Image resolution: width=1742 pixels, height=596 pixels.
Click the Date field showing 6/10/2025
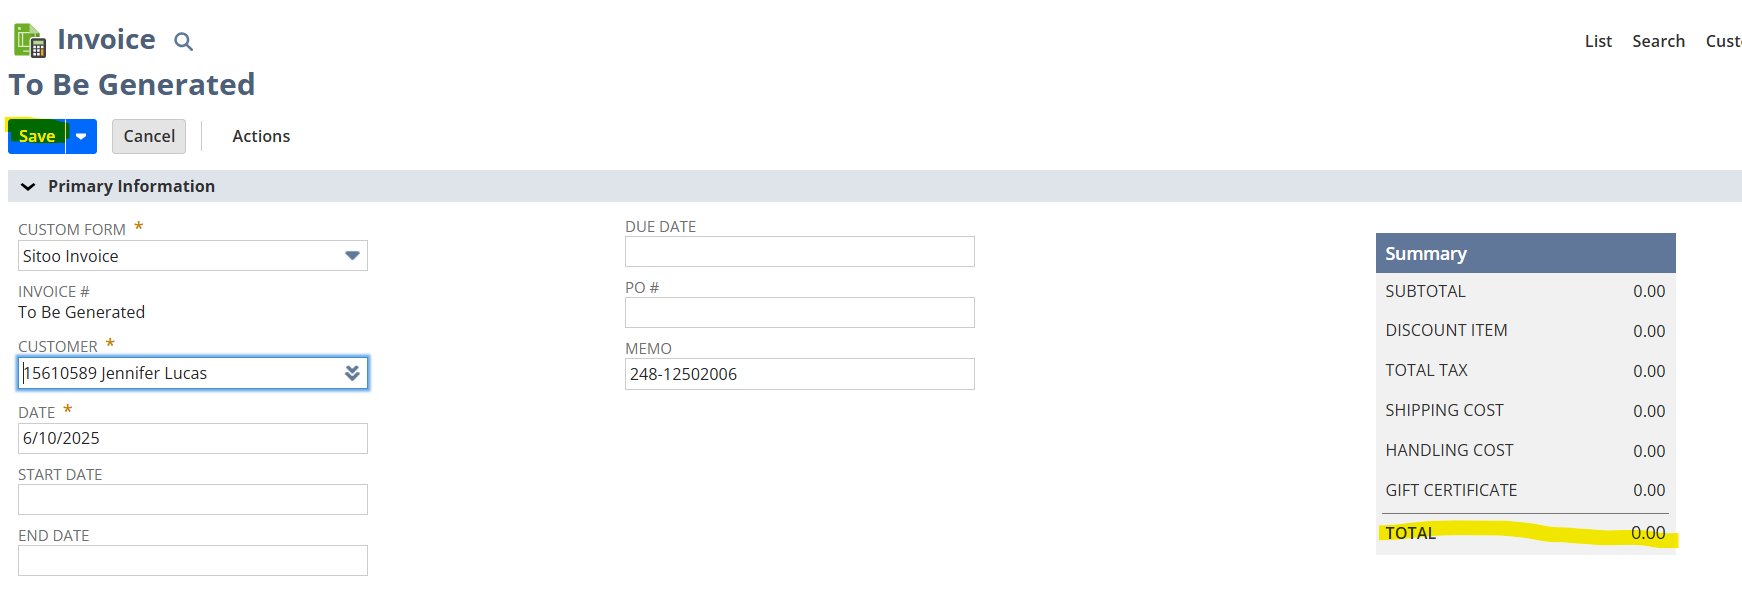point(193,438)
